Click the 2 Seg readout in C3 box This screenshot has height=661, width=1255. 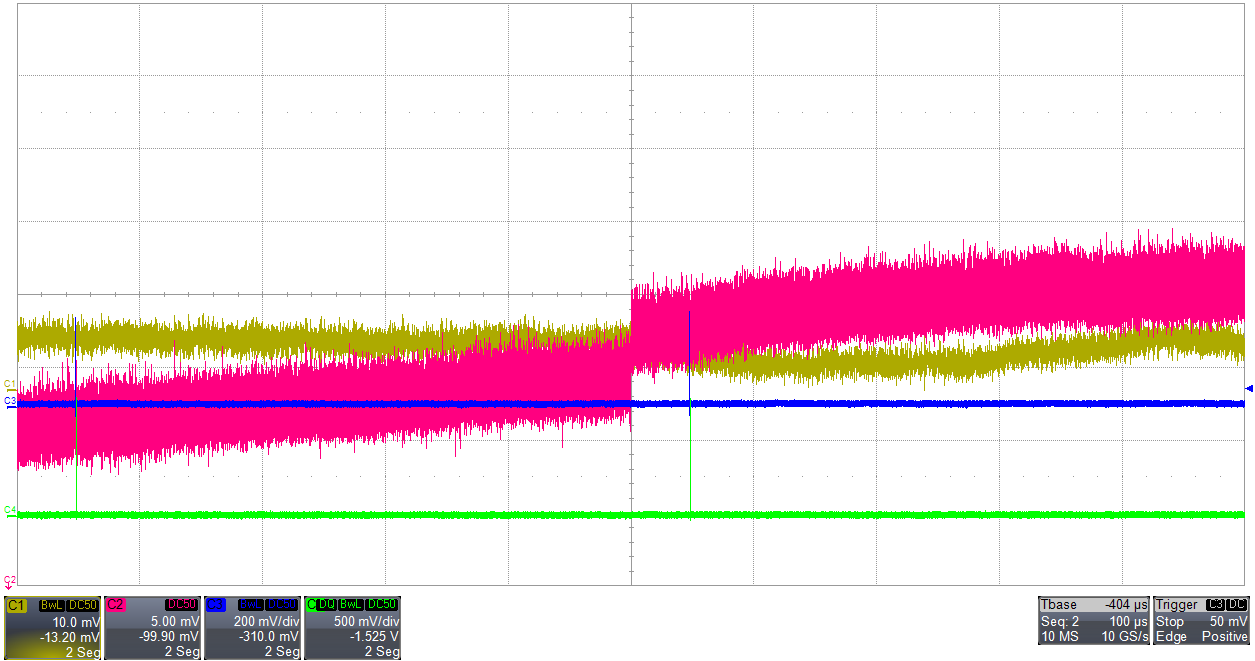282,652
